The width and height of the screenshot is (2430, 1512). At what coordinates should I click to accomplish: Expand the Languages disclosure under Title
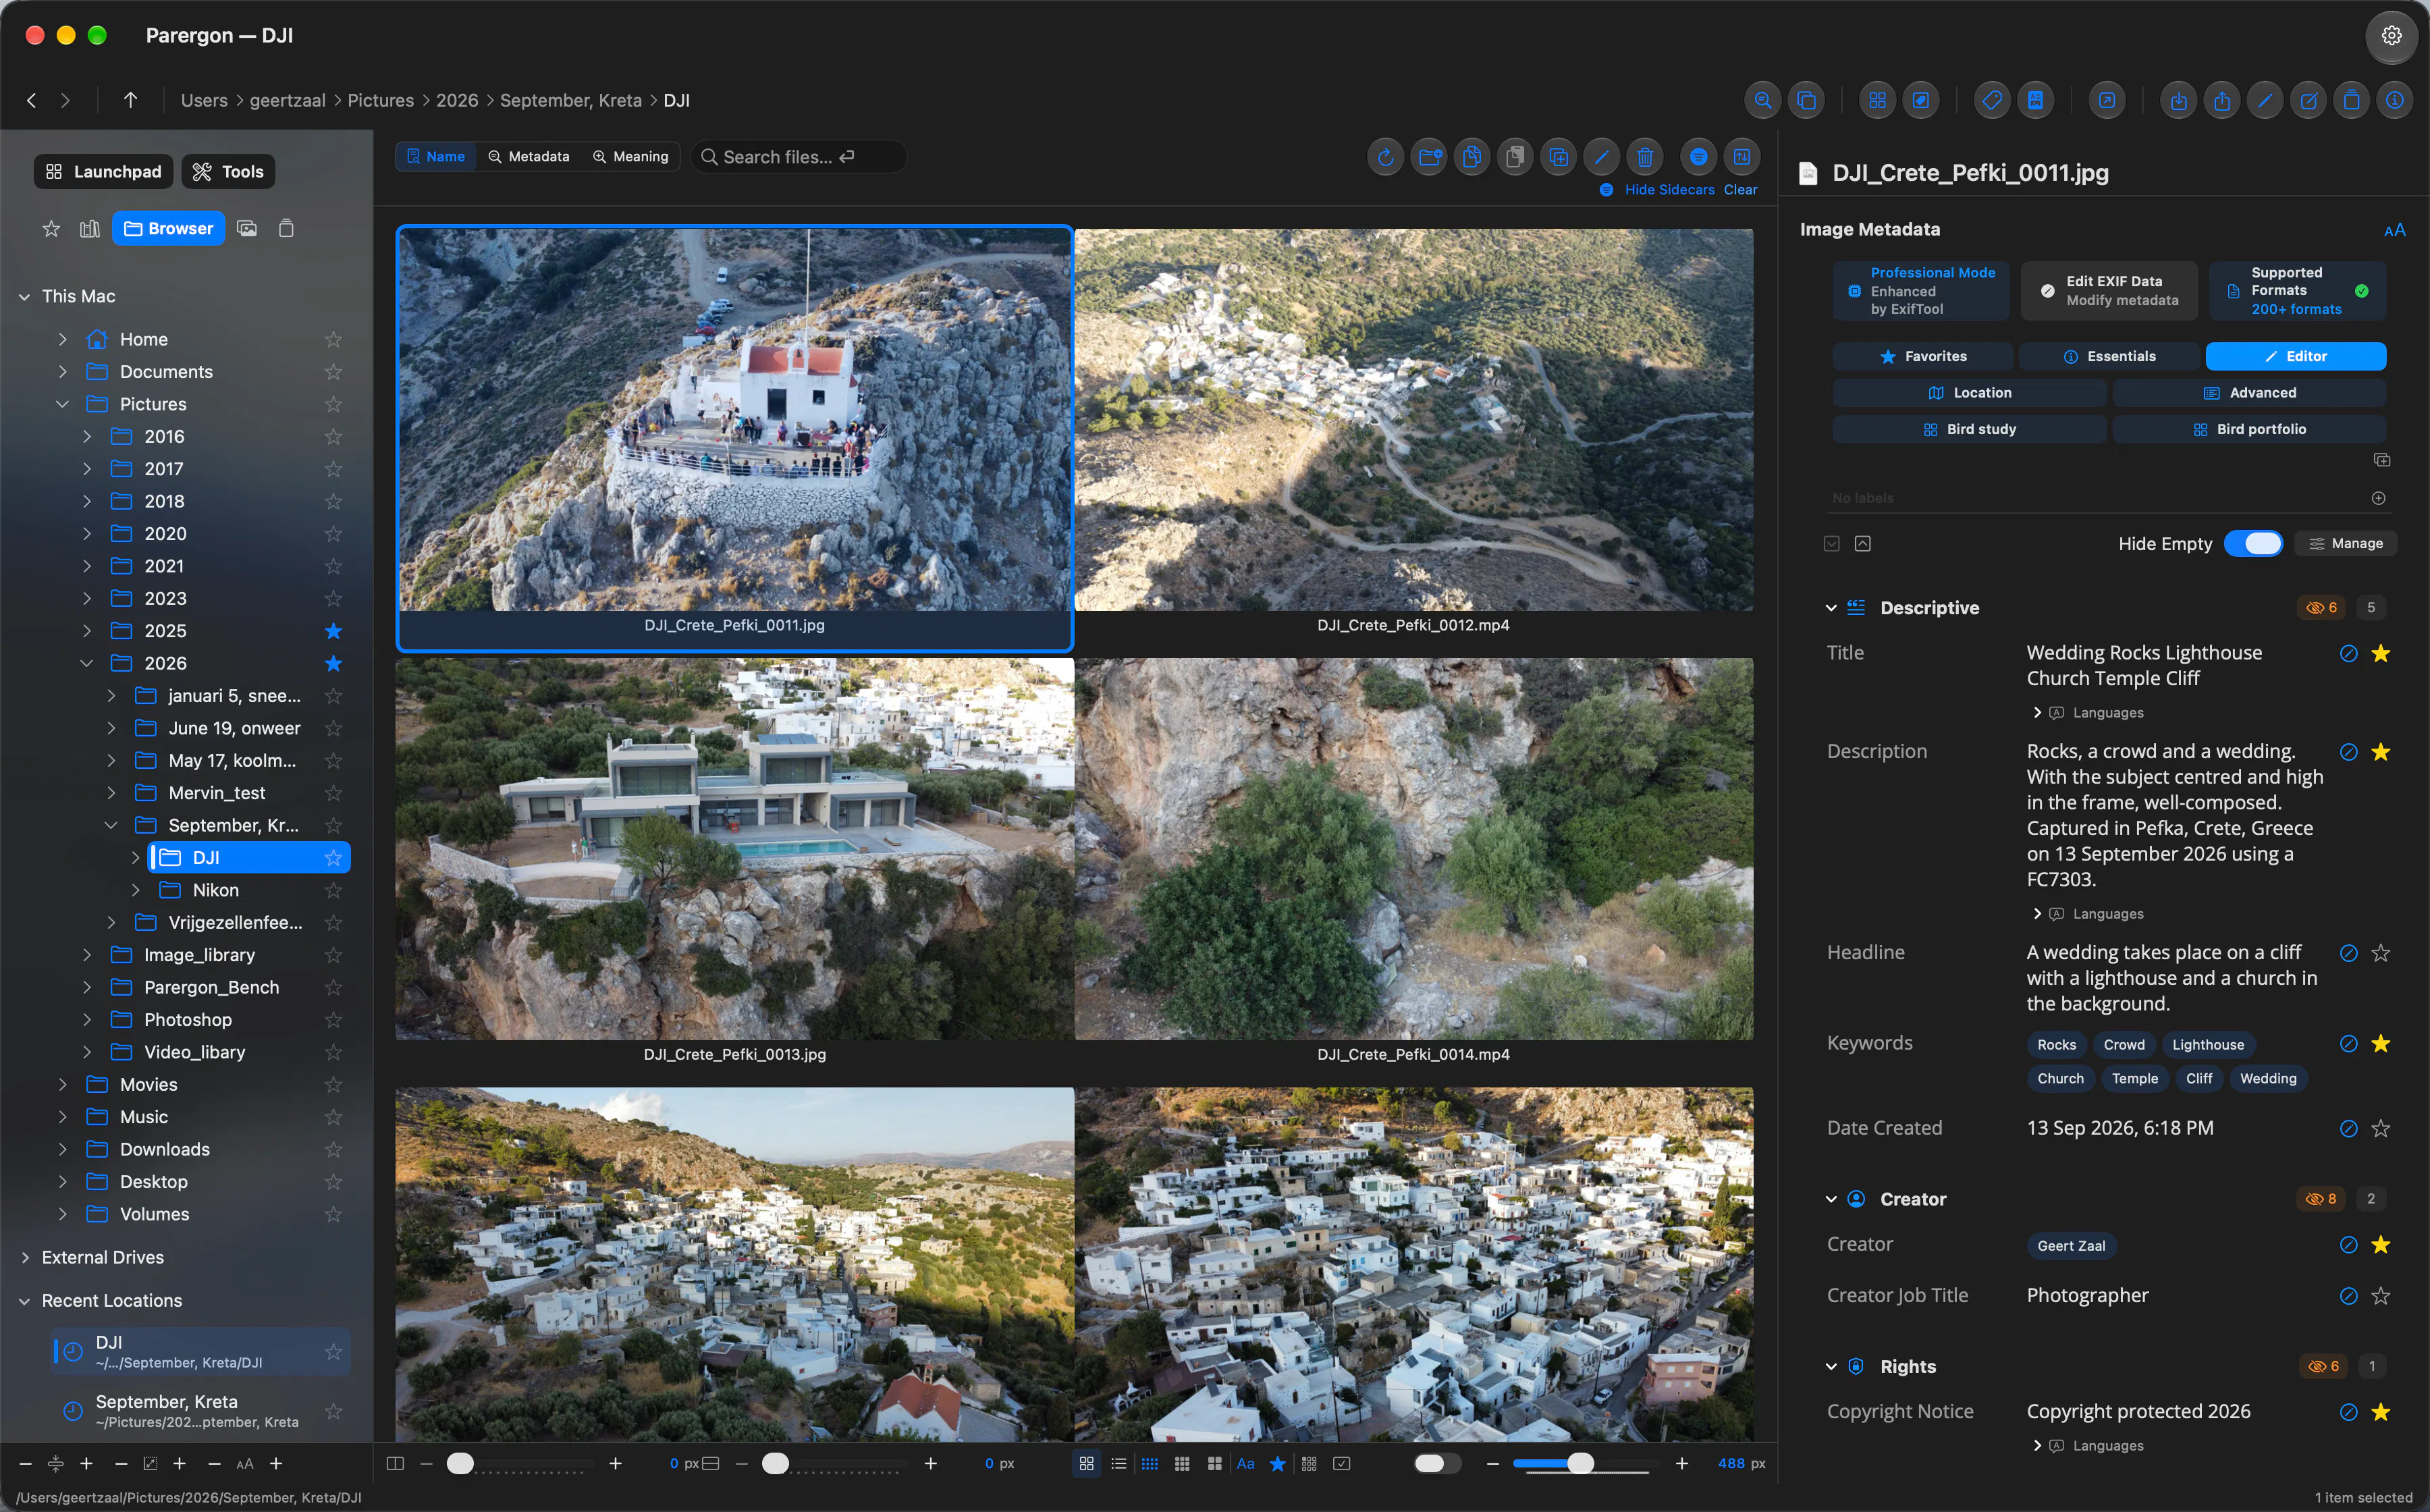tap(2037, 713)
